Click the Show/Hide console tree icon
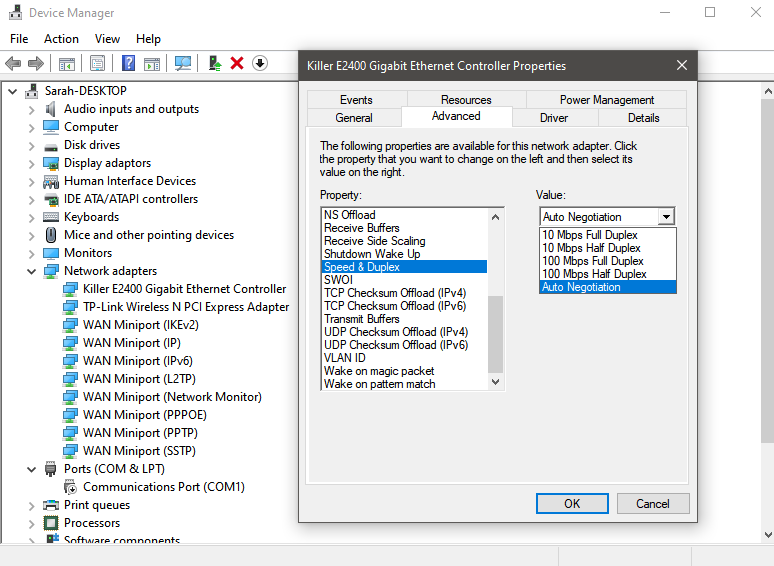Screen dimensions: 774x566 pyautogui.click(x=66, y=63)
